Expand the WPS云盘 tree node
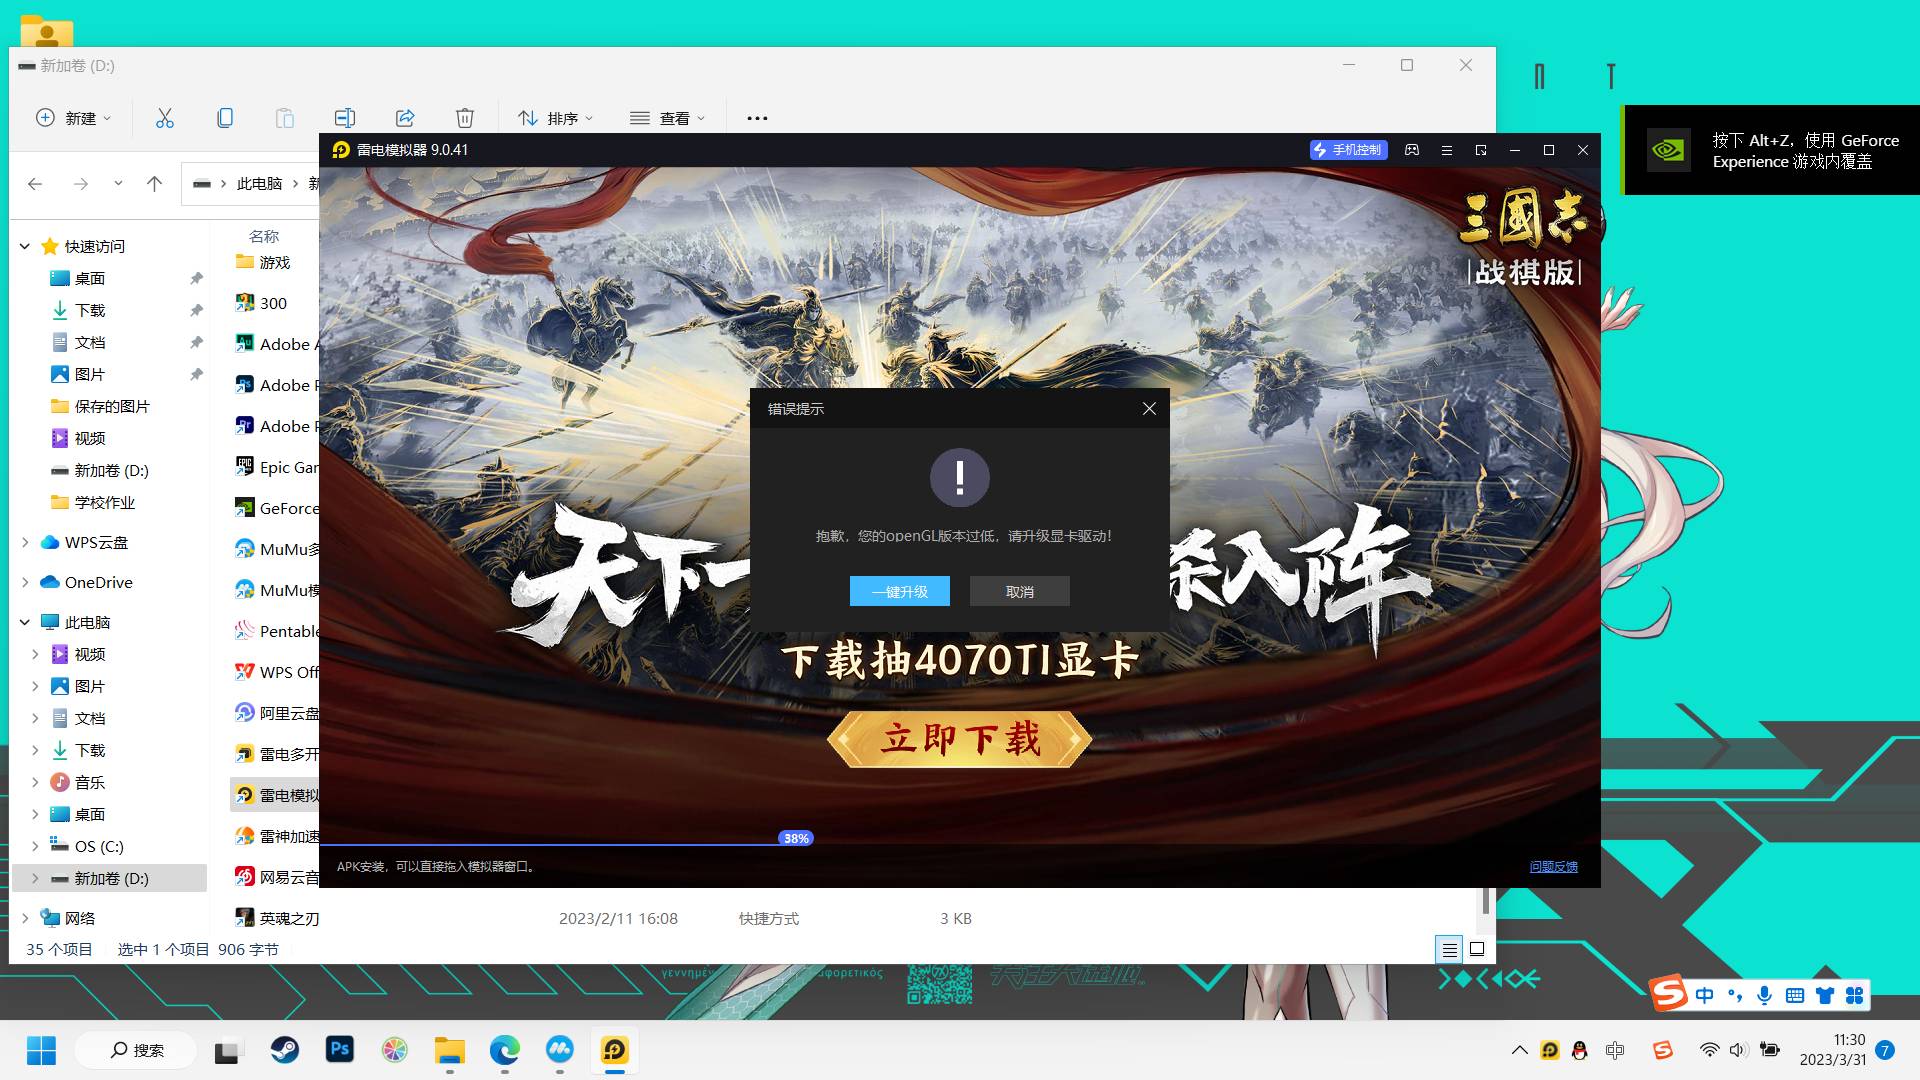The width and height of the screenshot is (1920, 1080). tap(25, 542)
